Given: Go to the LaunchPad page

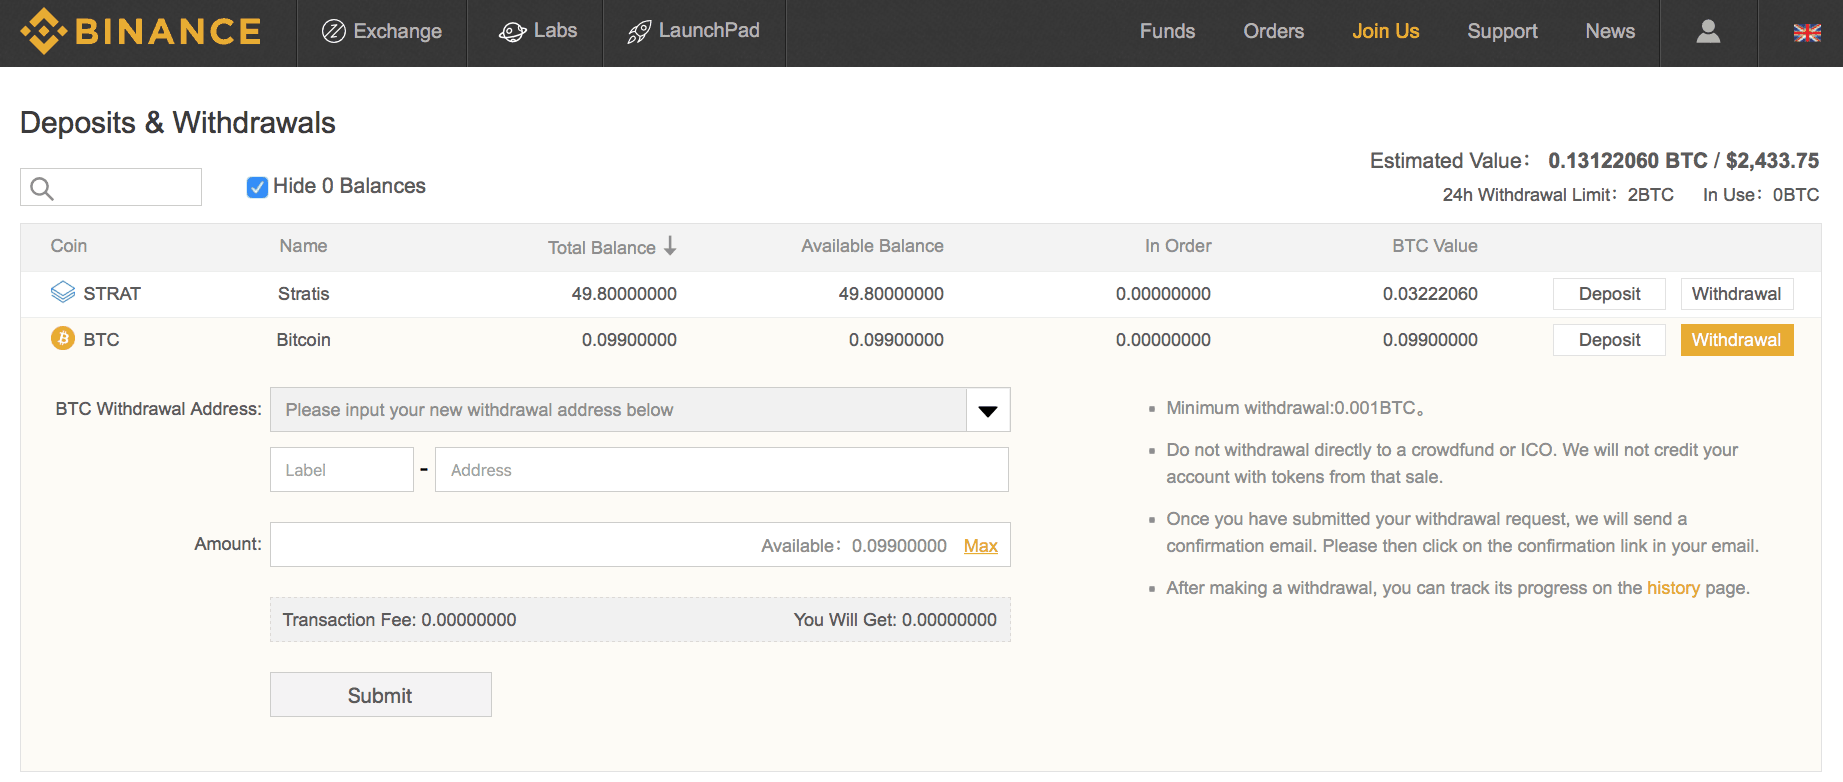Looking at the screenshot, I should 693,32.
